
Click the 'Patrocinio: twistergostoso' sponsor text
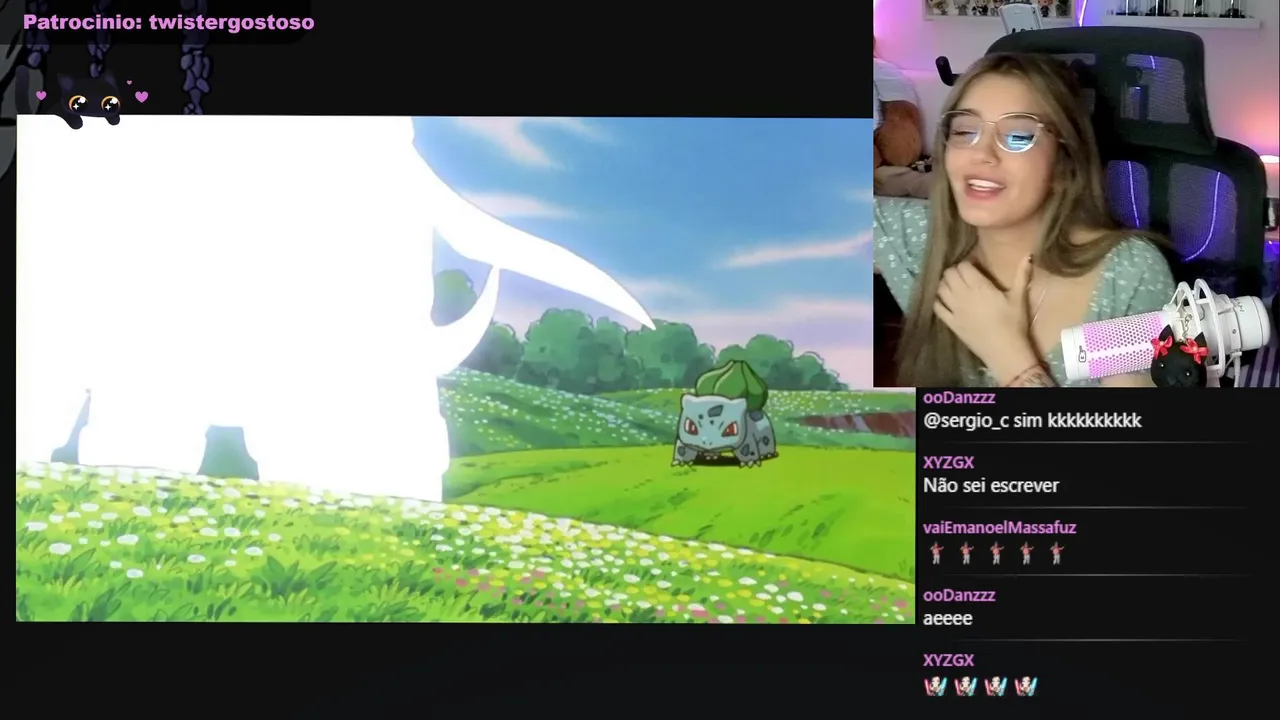click(168, 22)
